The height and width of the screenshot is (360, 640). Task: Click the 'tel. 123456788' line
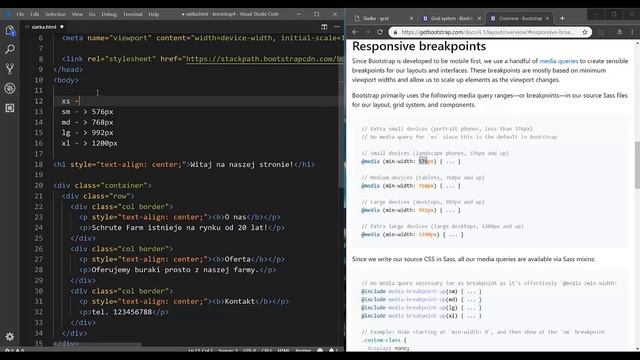[123, 312]
